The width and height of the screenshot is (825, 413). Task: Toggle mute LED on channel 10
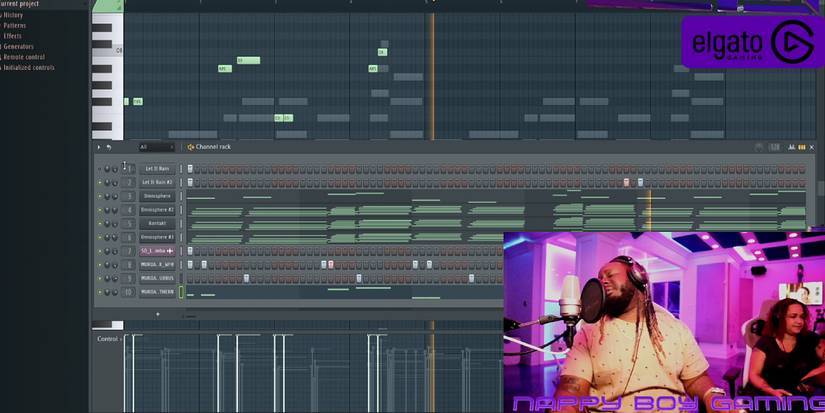[99, 293]
